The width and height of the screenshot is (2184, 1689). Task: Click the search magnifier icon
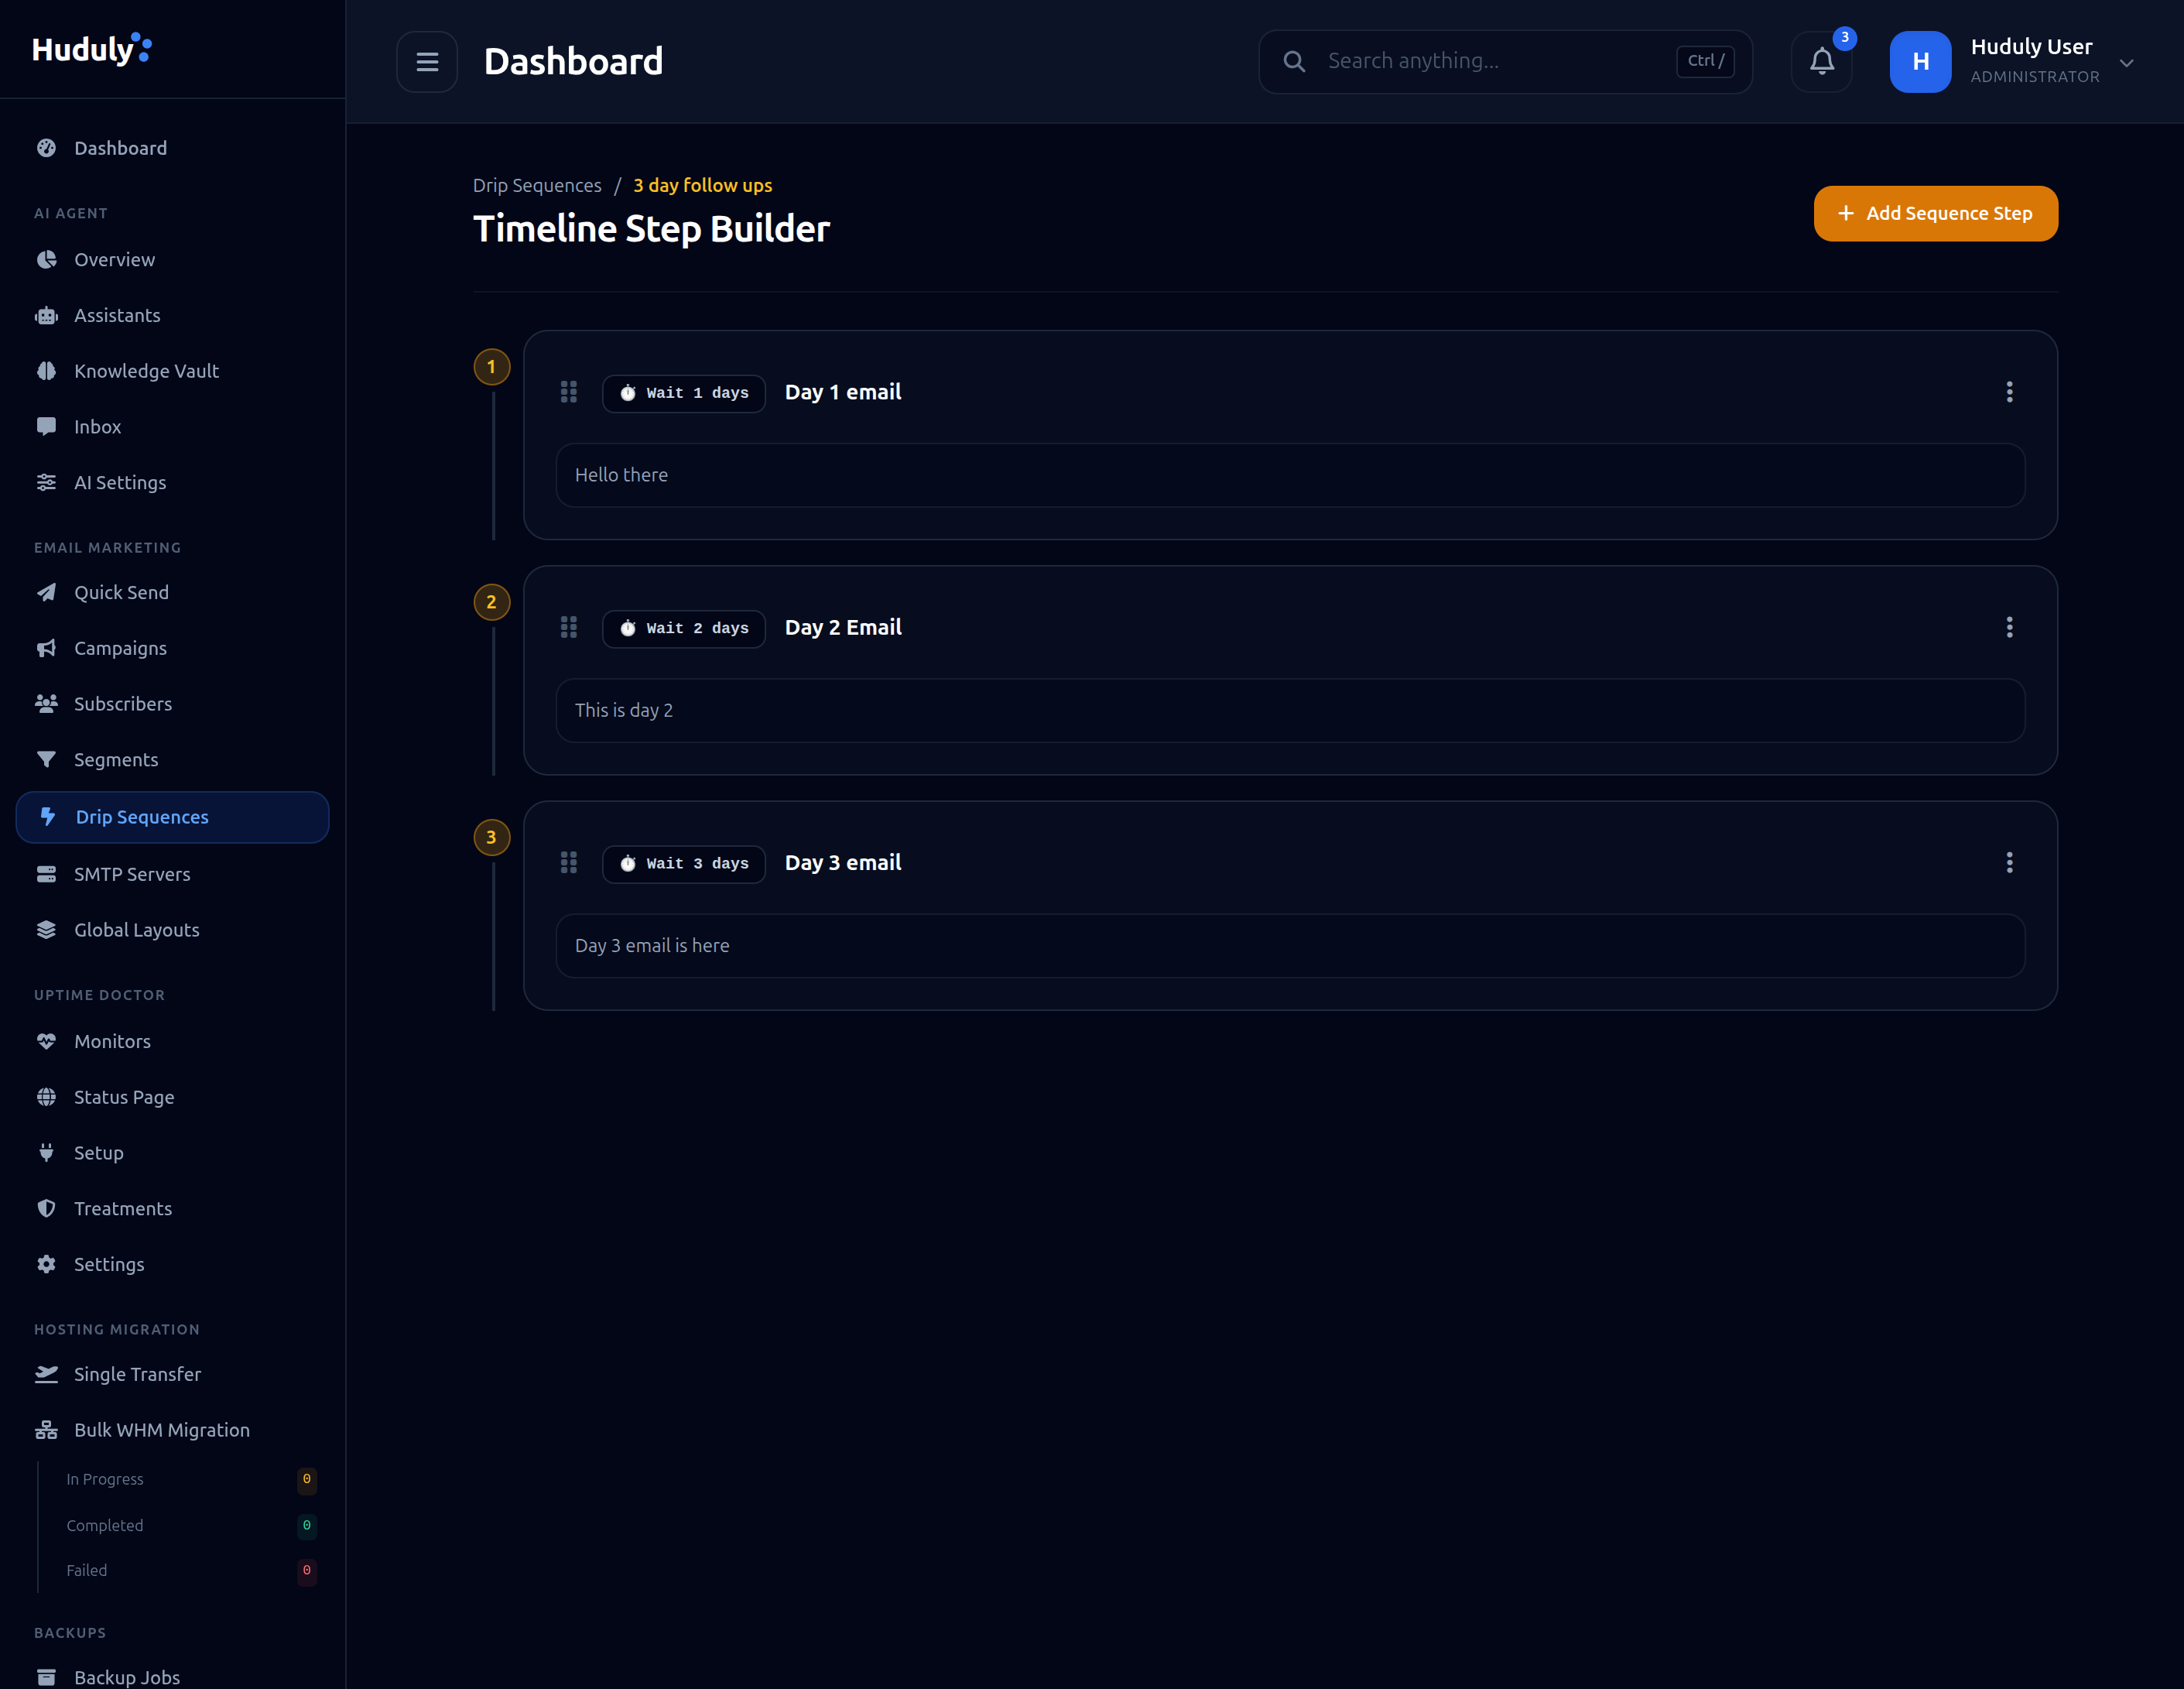pyautogui.click(x=1294, y=62)
